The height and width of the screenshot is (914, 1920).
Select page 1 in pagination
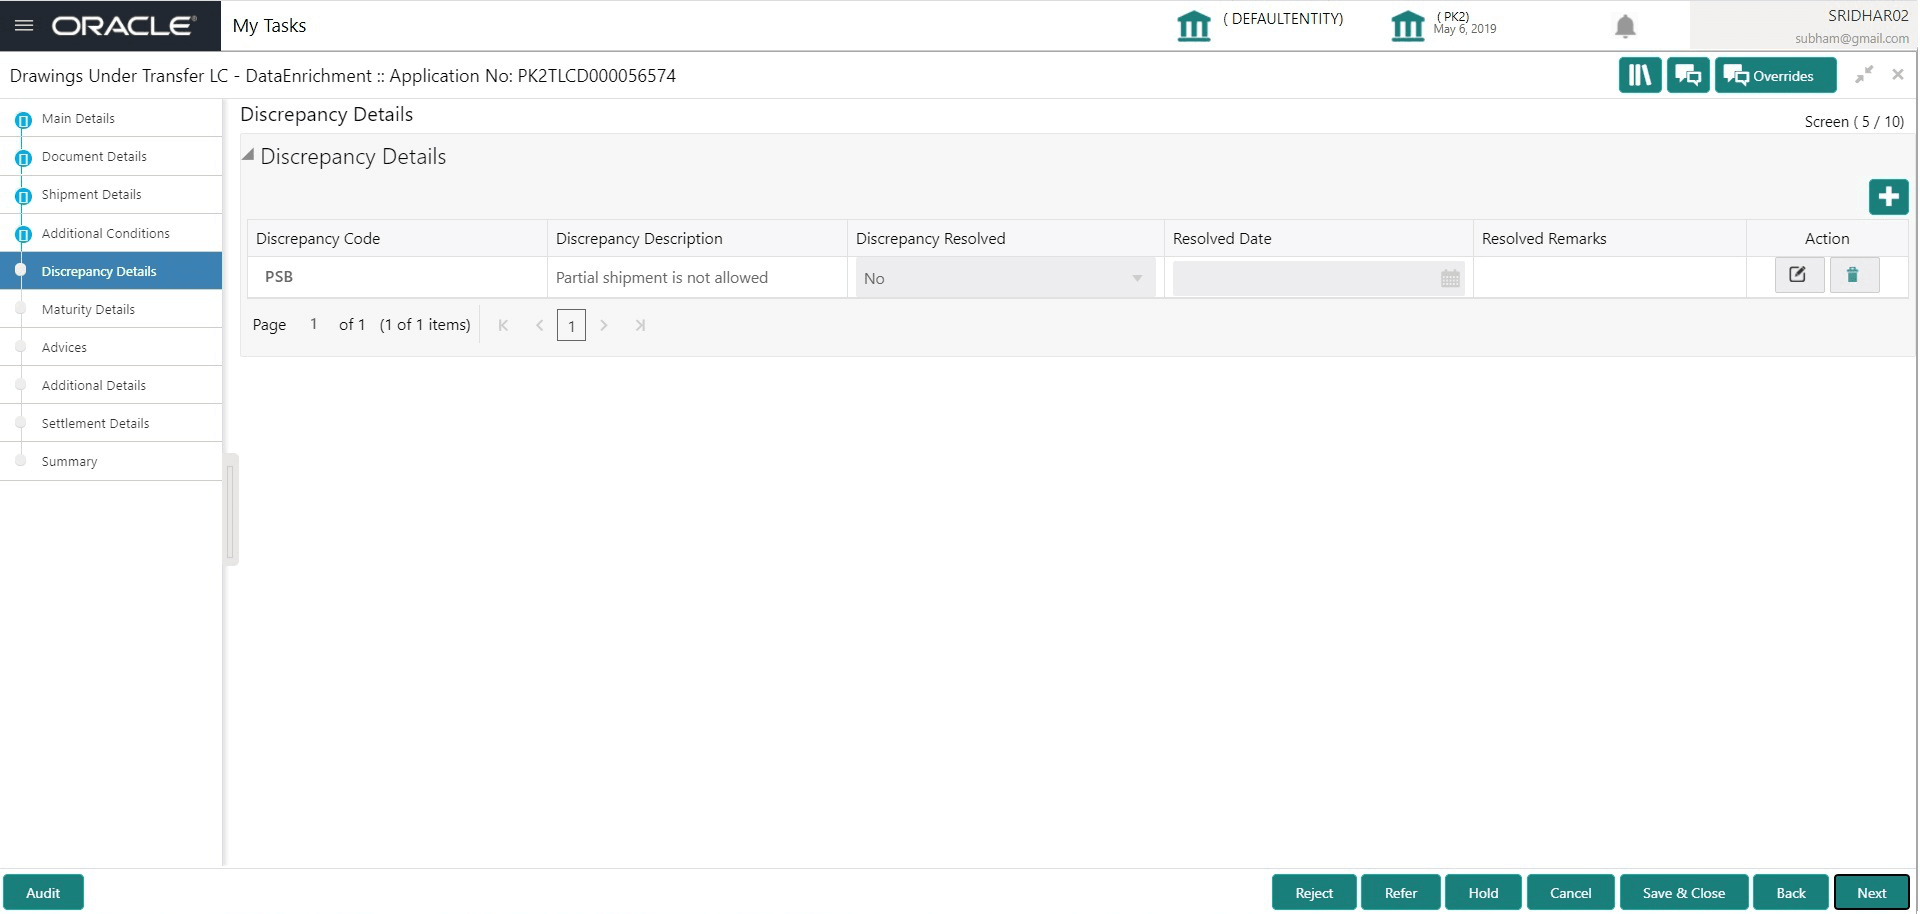pos(571,326)
